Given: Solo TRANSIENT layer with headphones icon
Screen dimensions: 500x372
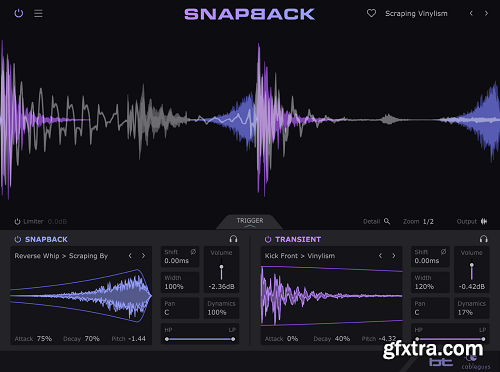Looking at the screenshot, I should (483, 239).
